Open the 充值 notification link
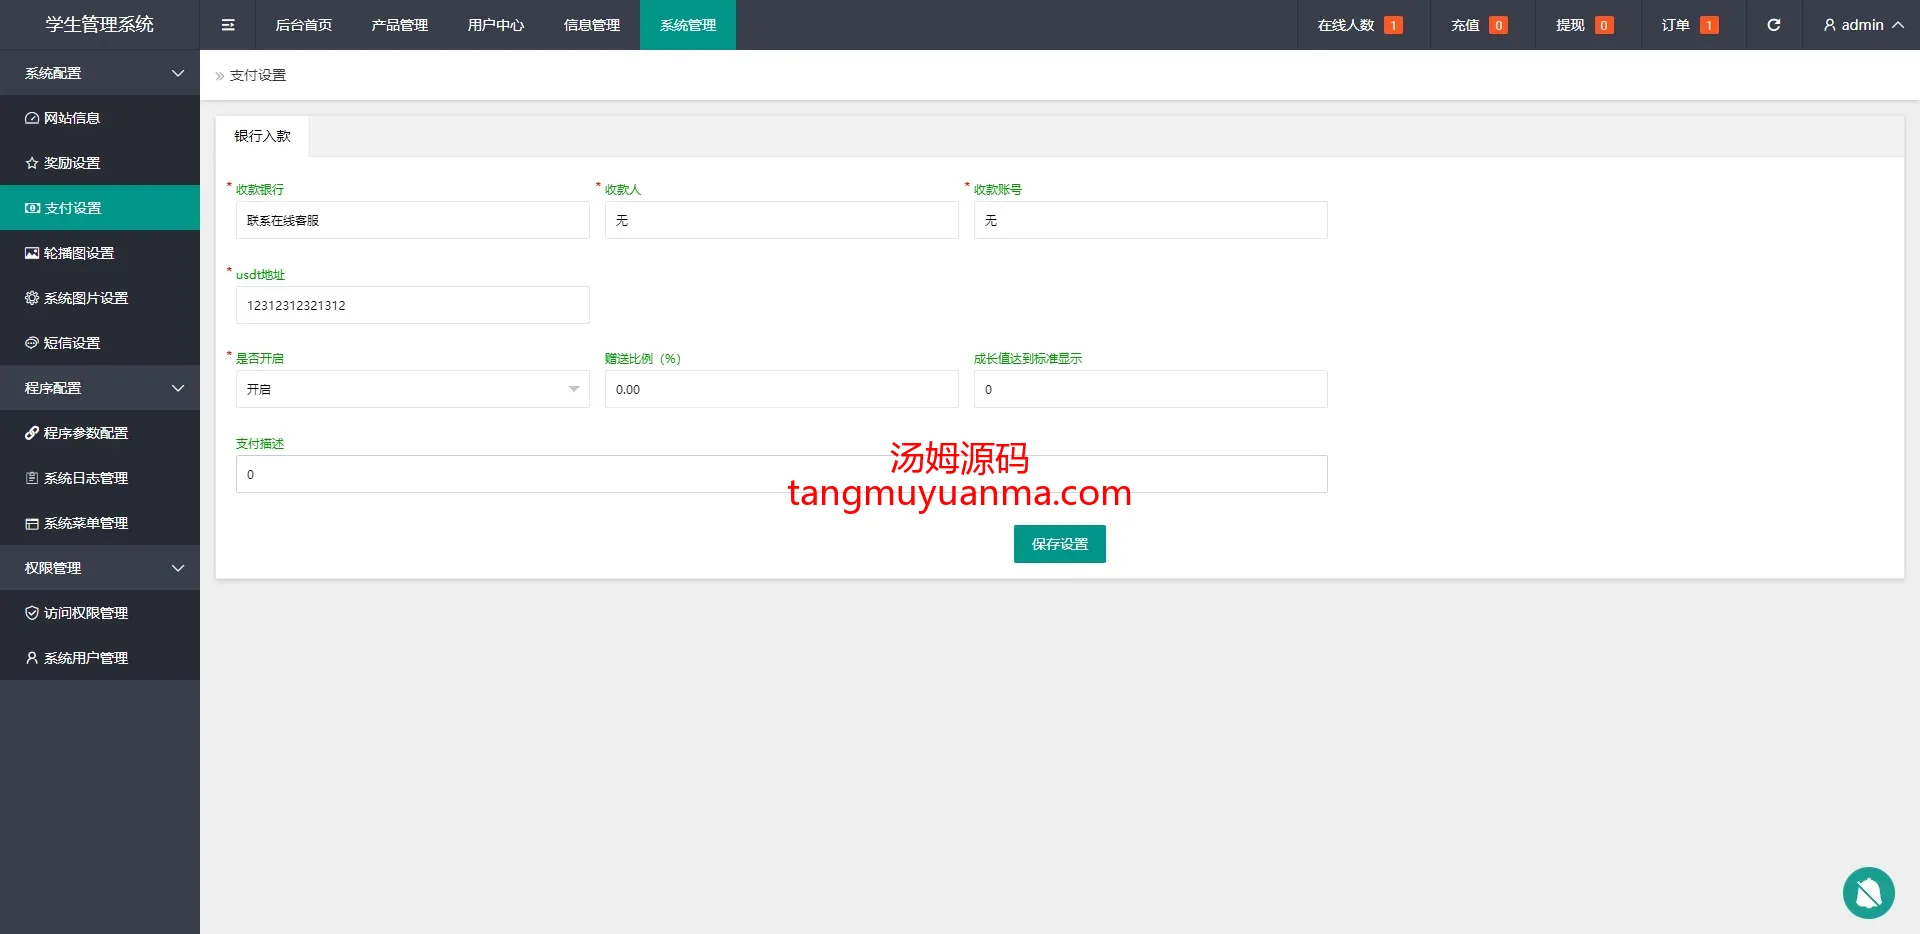The image size is (1920, 934). click(x=1478, y=25)
